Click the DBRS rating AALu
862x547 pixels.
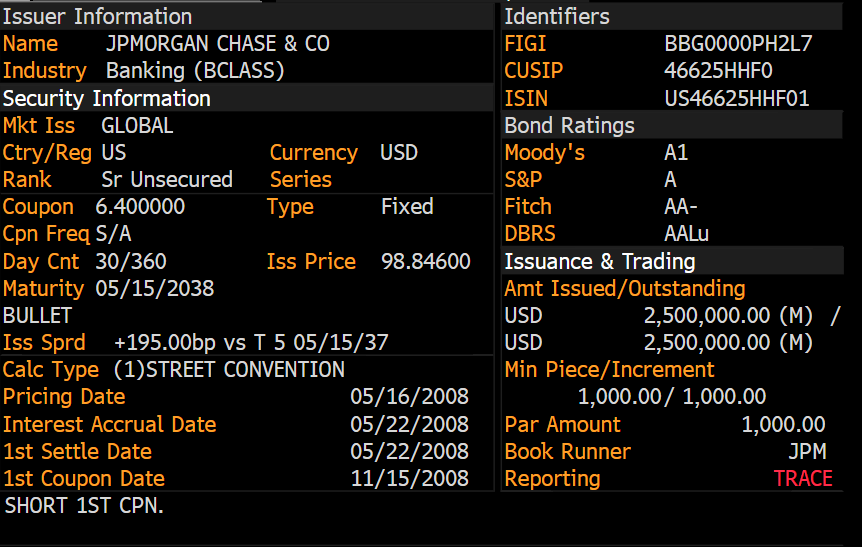pyautogui.click(x=687, y=234)
